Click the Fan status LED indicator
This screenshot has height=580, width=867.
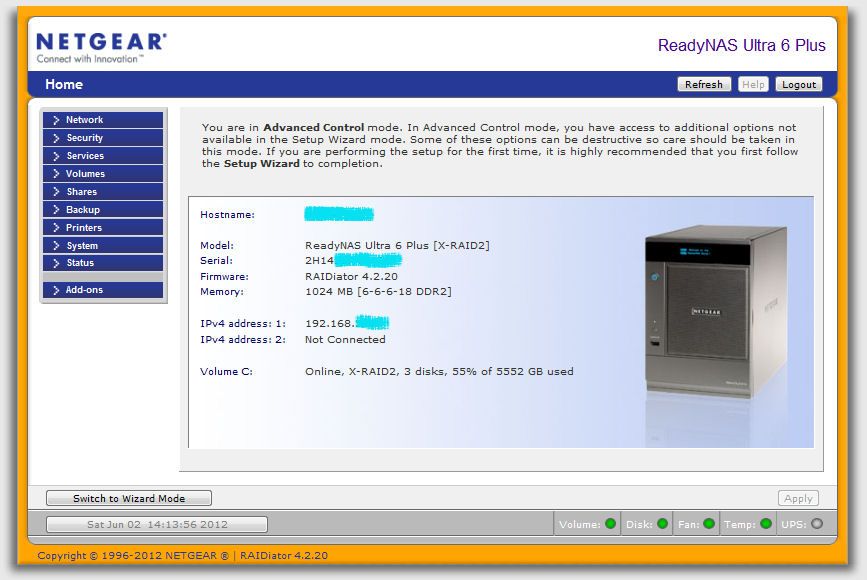(709, 524)
